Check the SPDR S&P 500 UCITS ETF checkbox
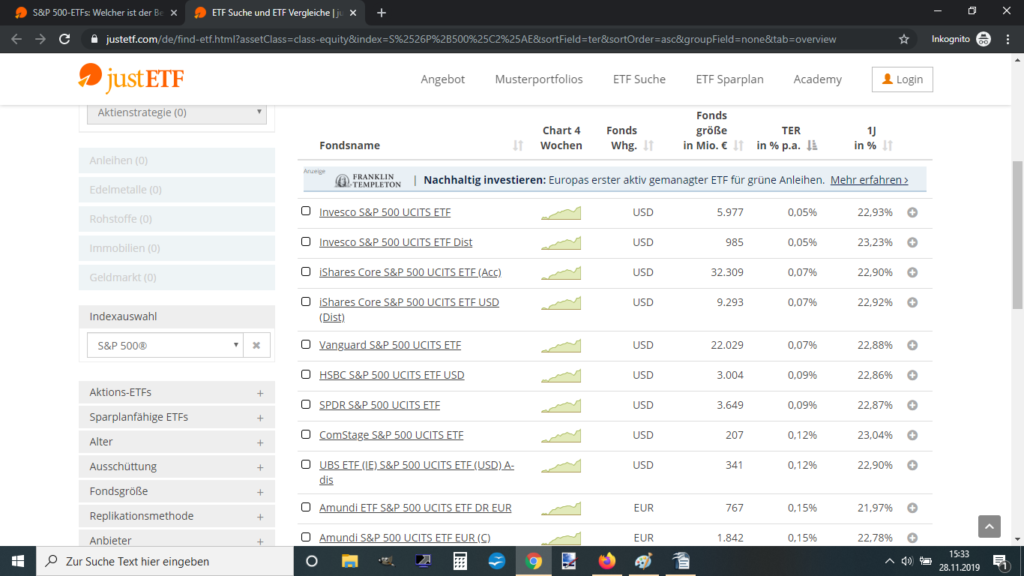This screenshot has height=576, width=1024. click(x=306, y=404)
